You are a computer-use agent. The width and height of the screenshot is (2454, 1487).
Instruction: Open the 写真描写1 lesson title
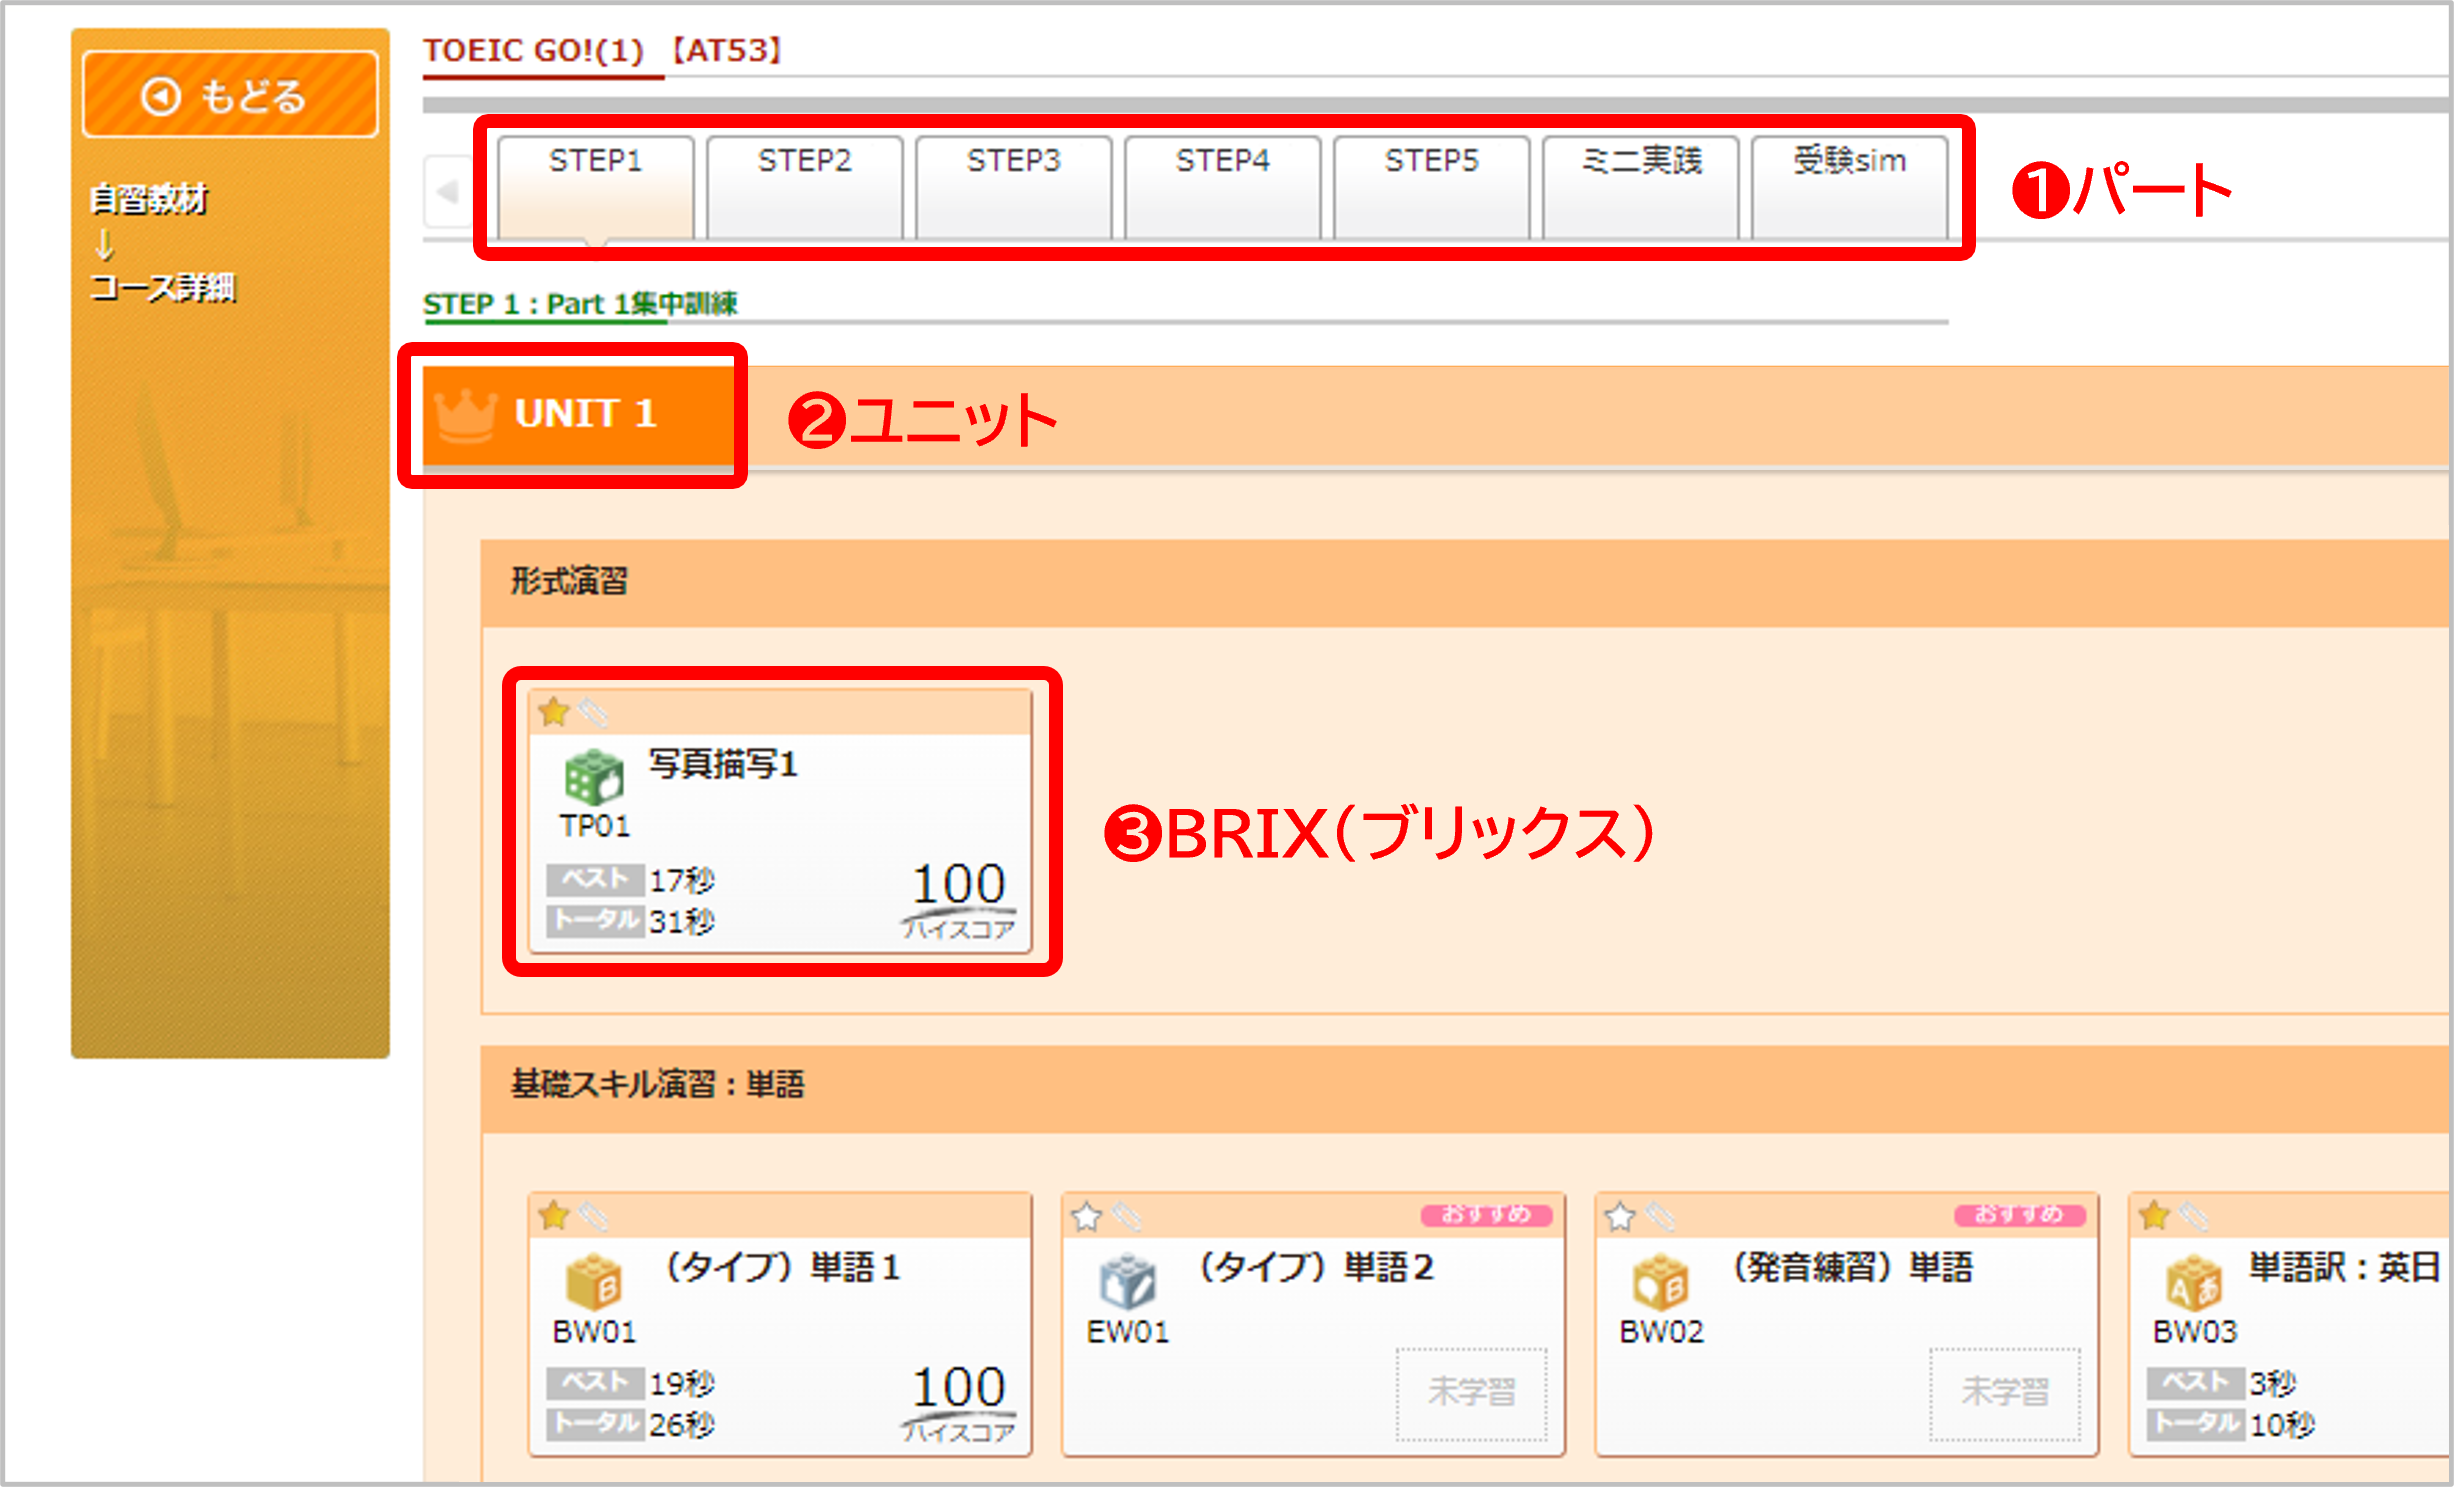coord(723,764)
